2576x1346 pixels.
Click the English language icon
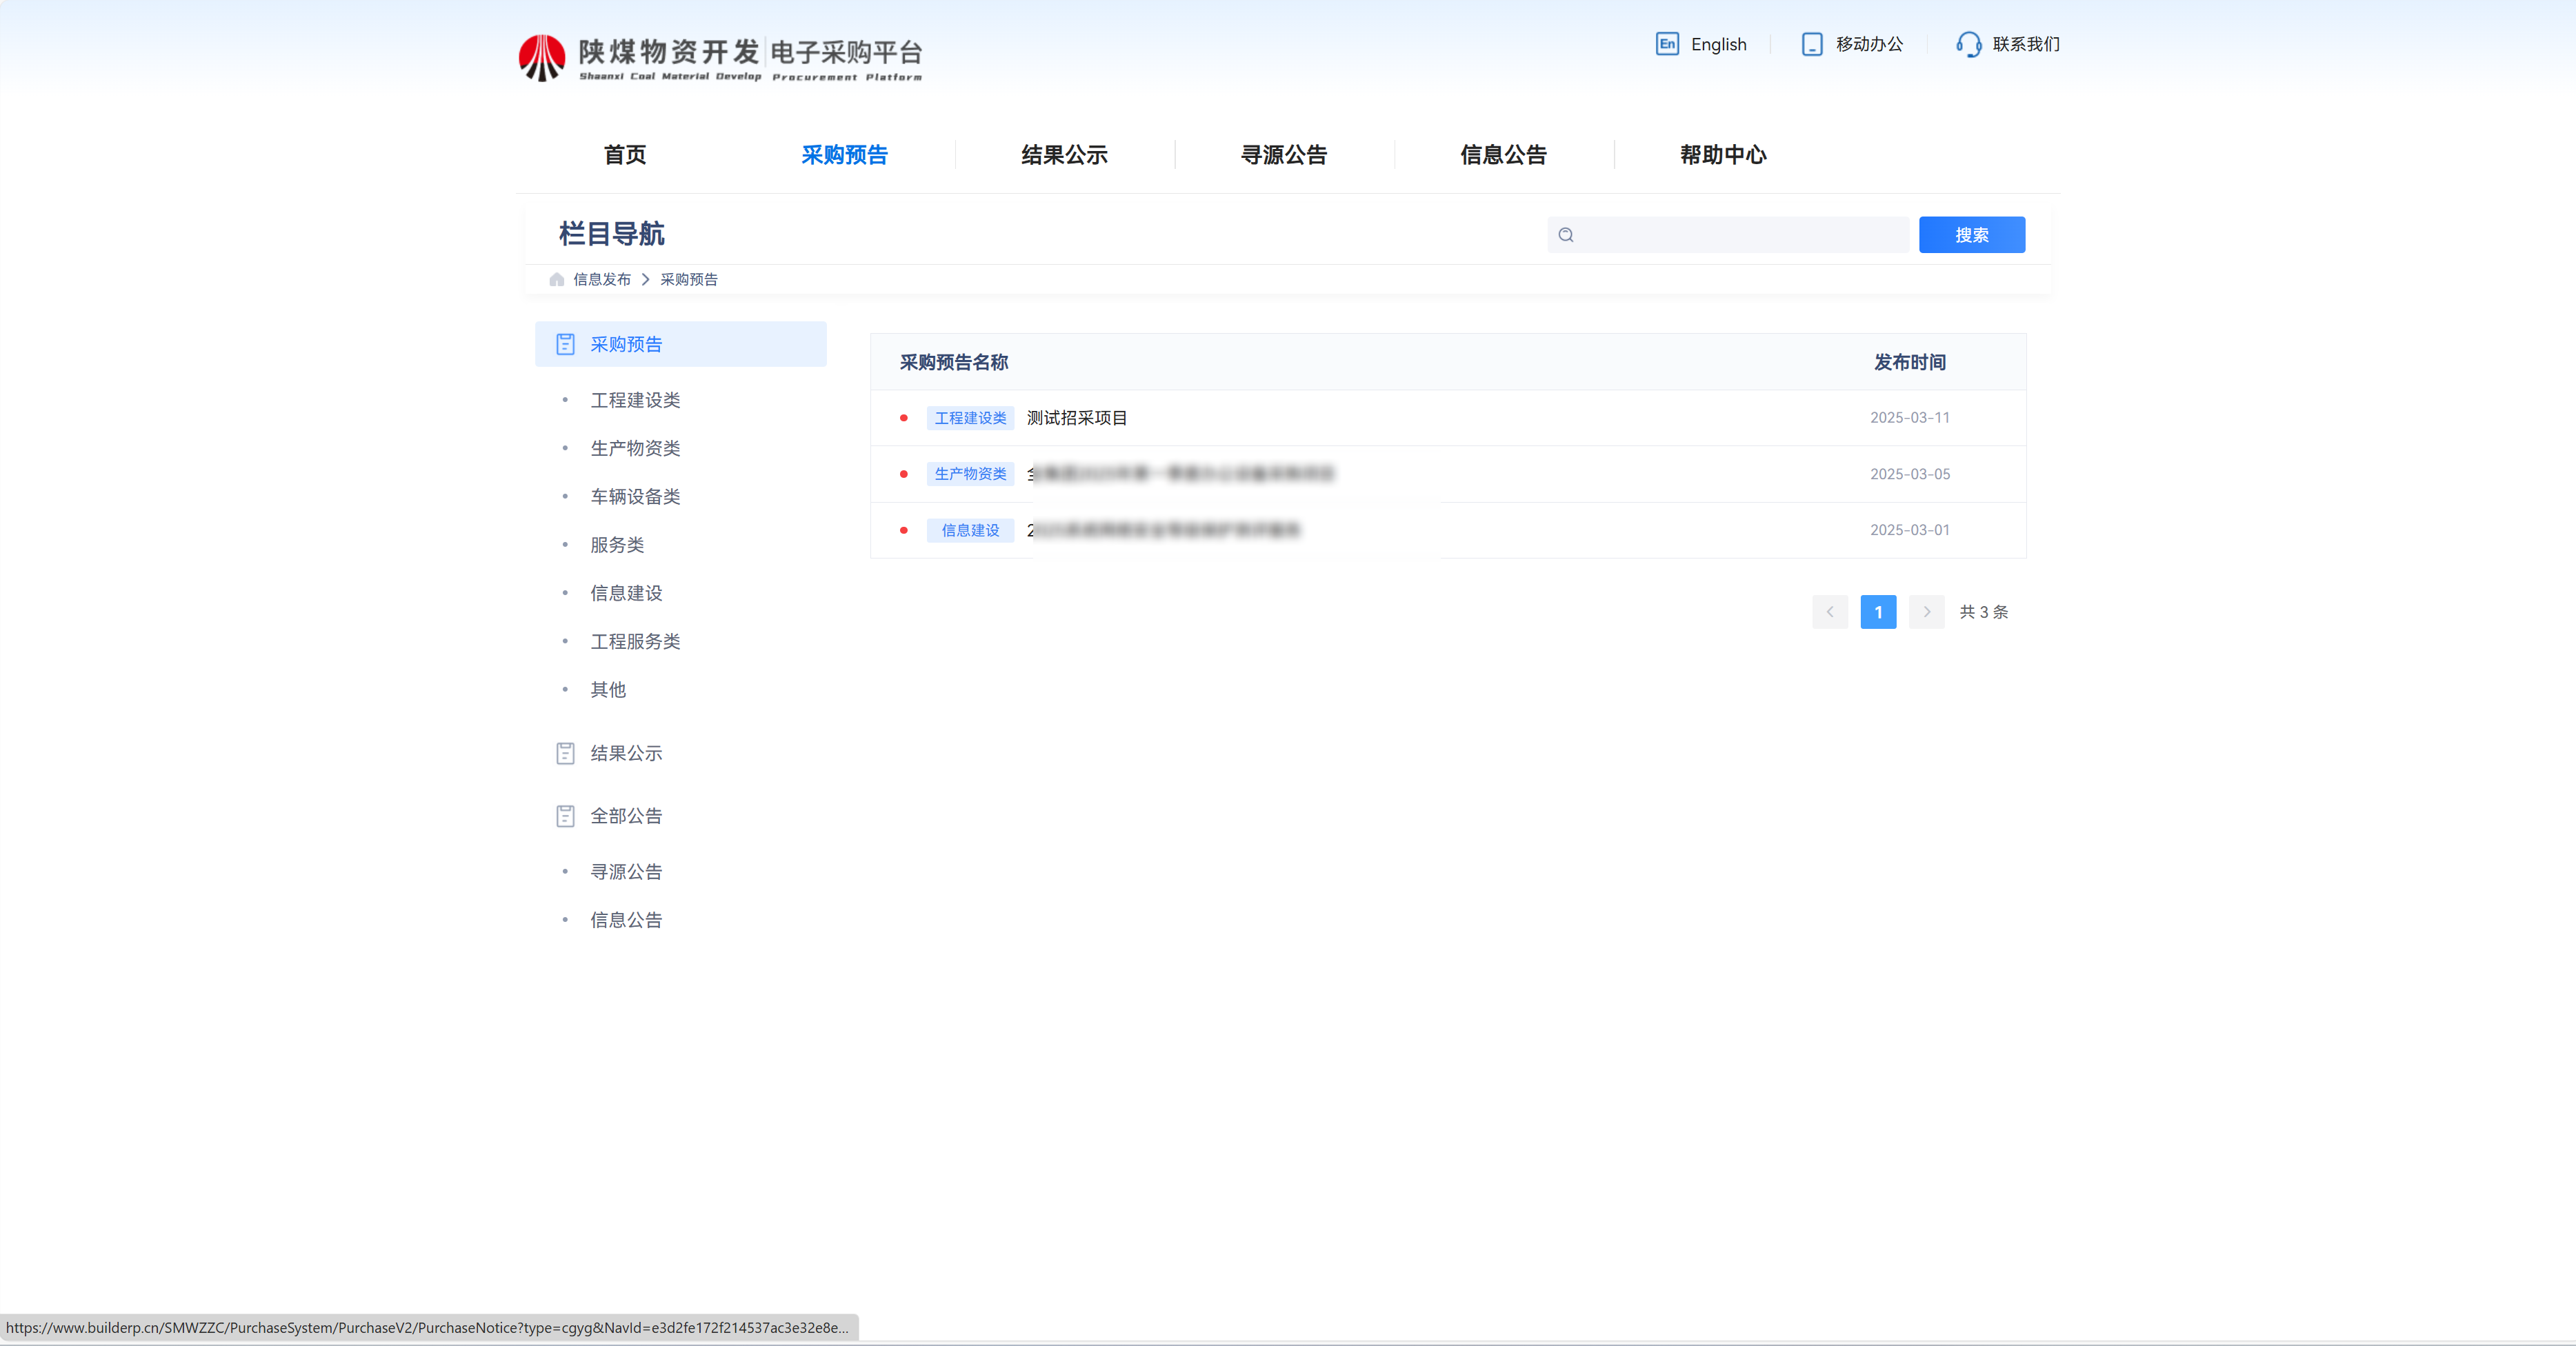point(1667,44)
